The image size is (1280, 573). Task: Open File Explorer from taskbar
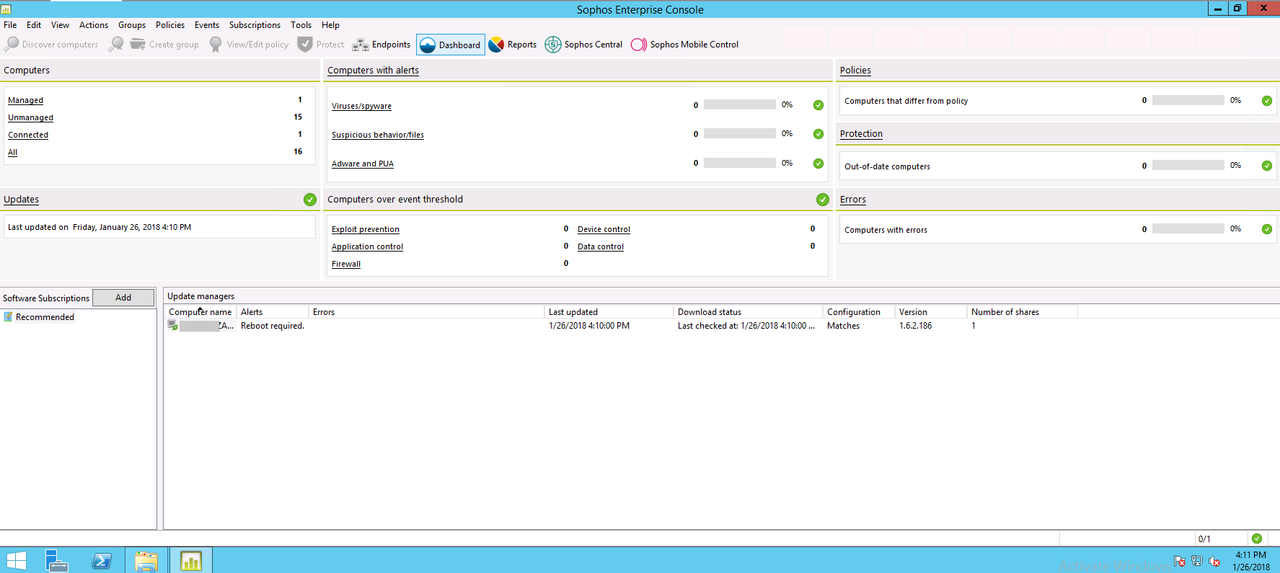point(146,561)
